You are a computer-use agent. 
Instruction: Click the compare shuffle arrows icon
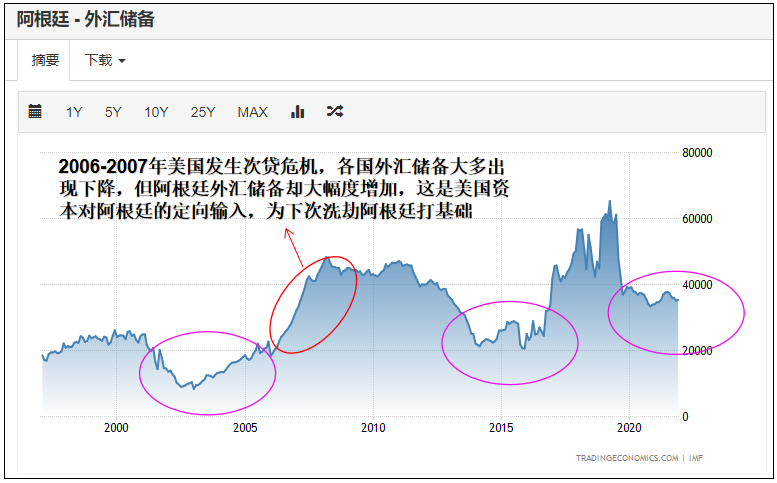pyautogui.click(x=335, y=112)
